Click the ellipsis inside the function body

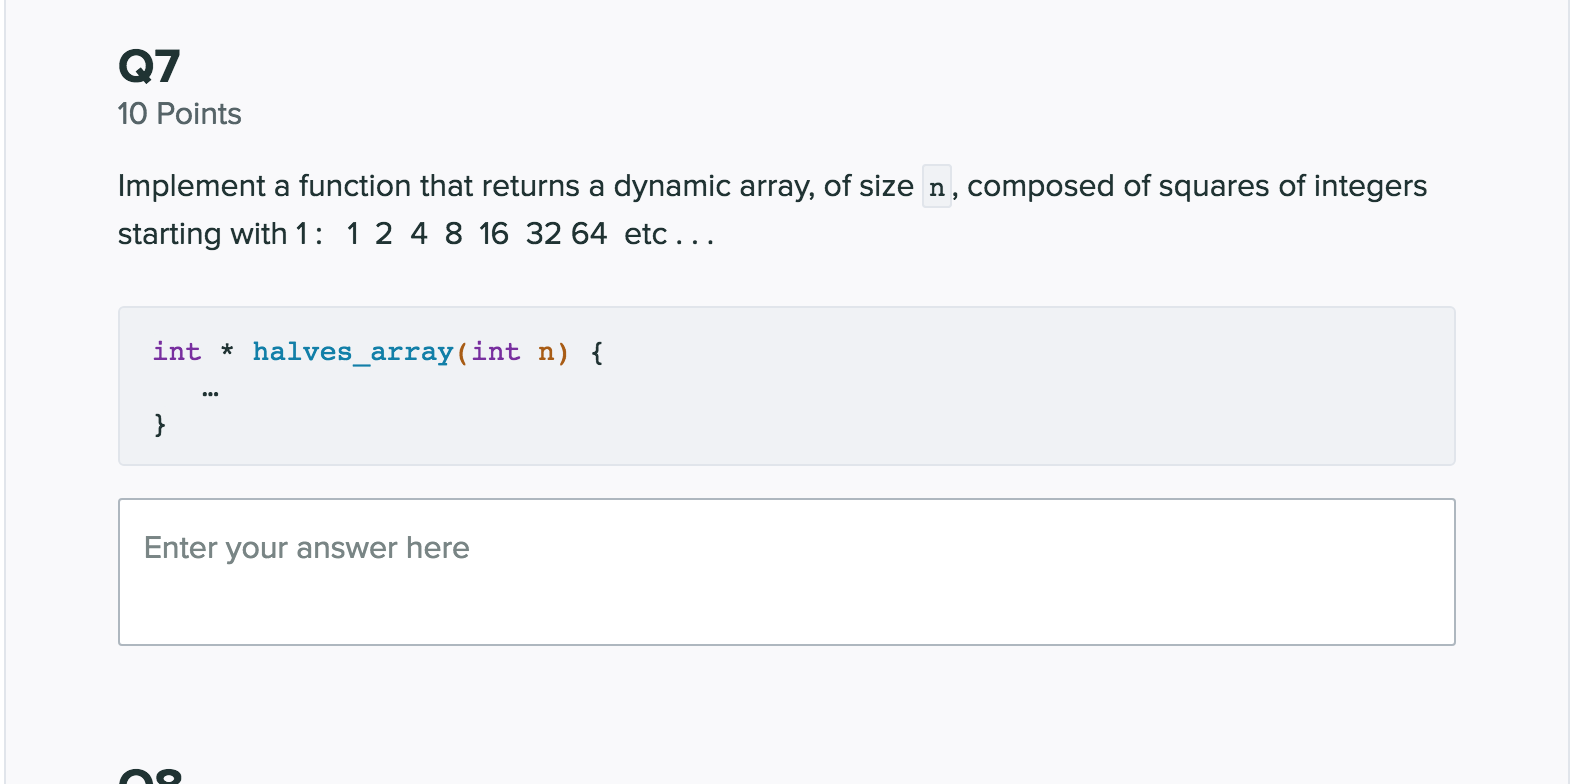(x=210, y=392)
